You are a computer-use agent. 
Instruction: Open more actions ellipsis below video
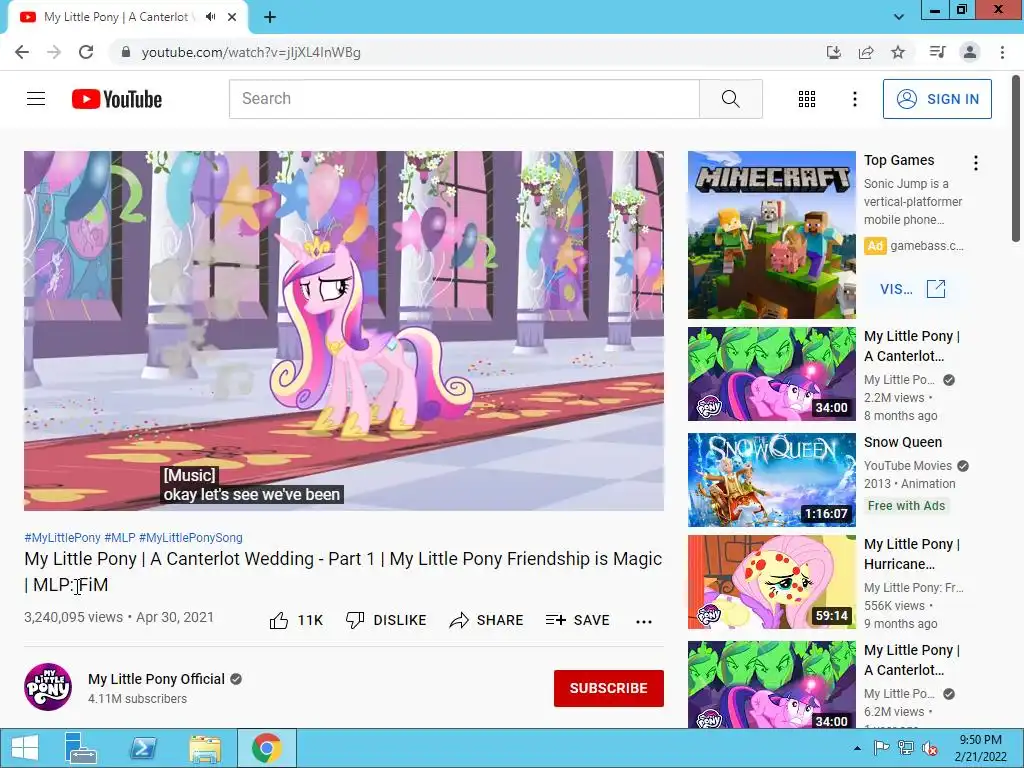tap(644, 621)
